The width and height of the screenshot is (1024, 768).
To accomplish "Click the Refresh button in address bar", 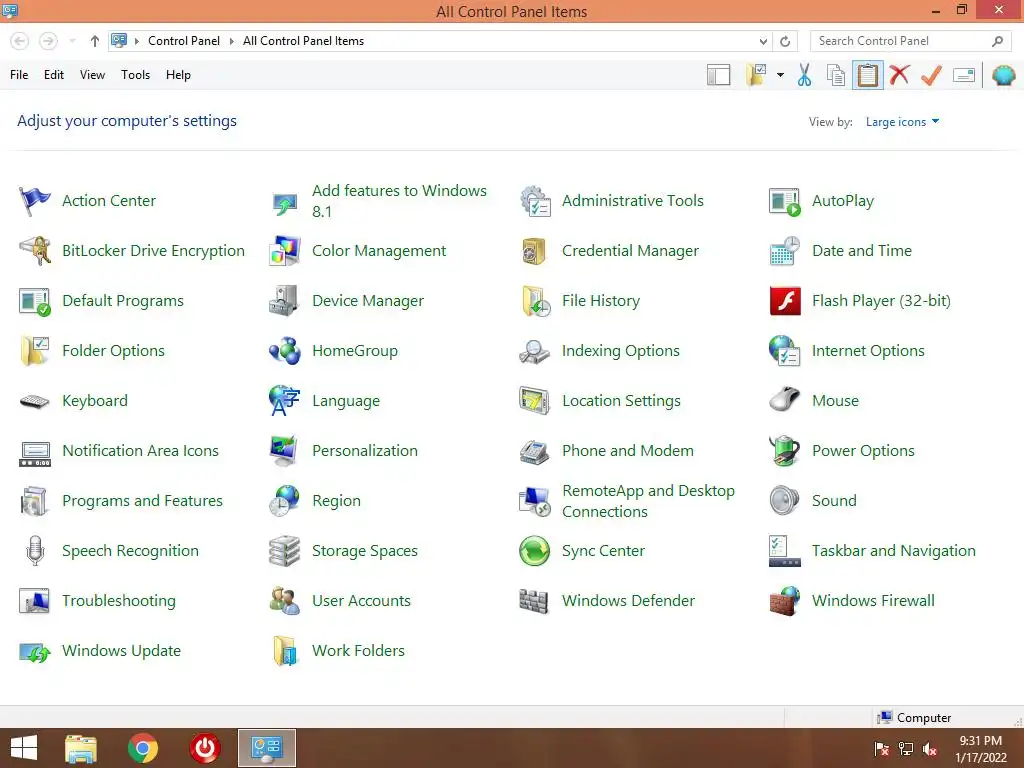I will click(x=785, y=41).
